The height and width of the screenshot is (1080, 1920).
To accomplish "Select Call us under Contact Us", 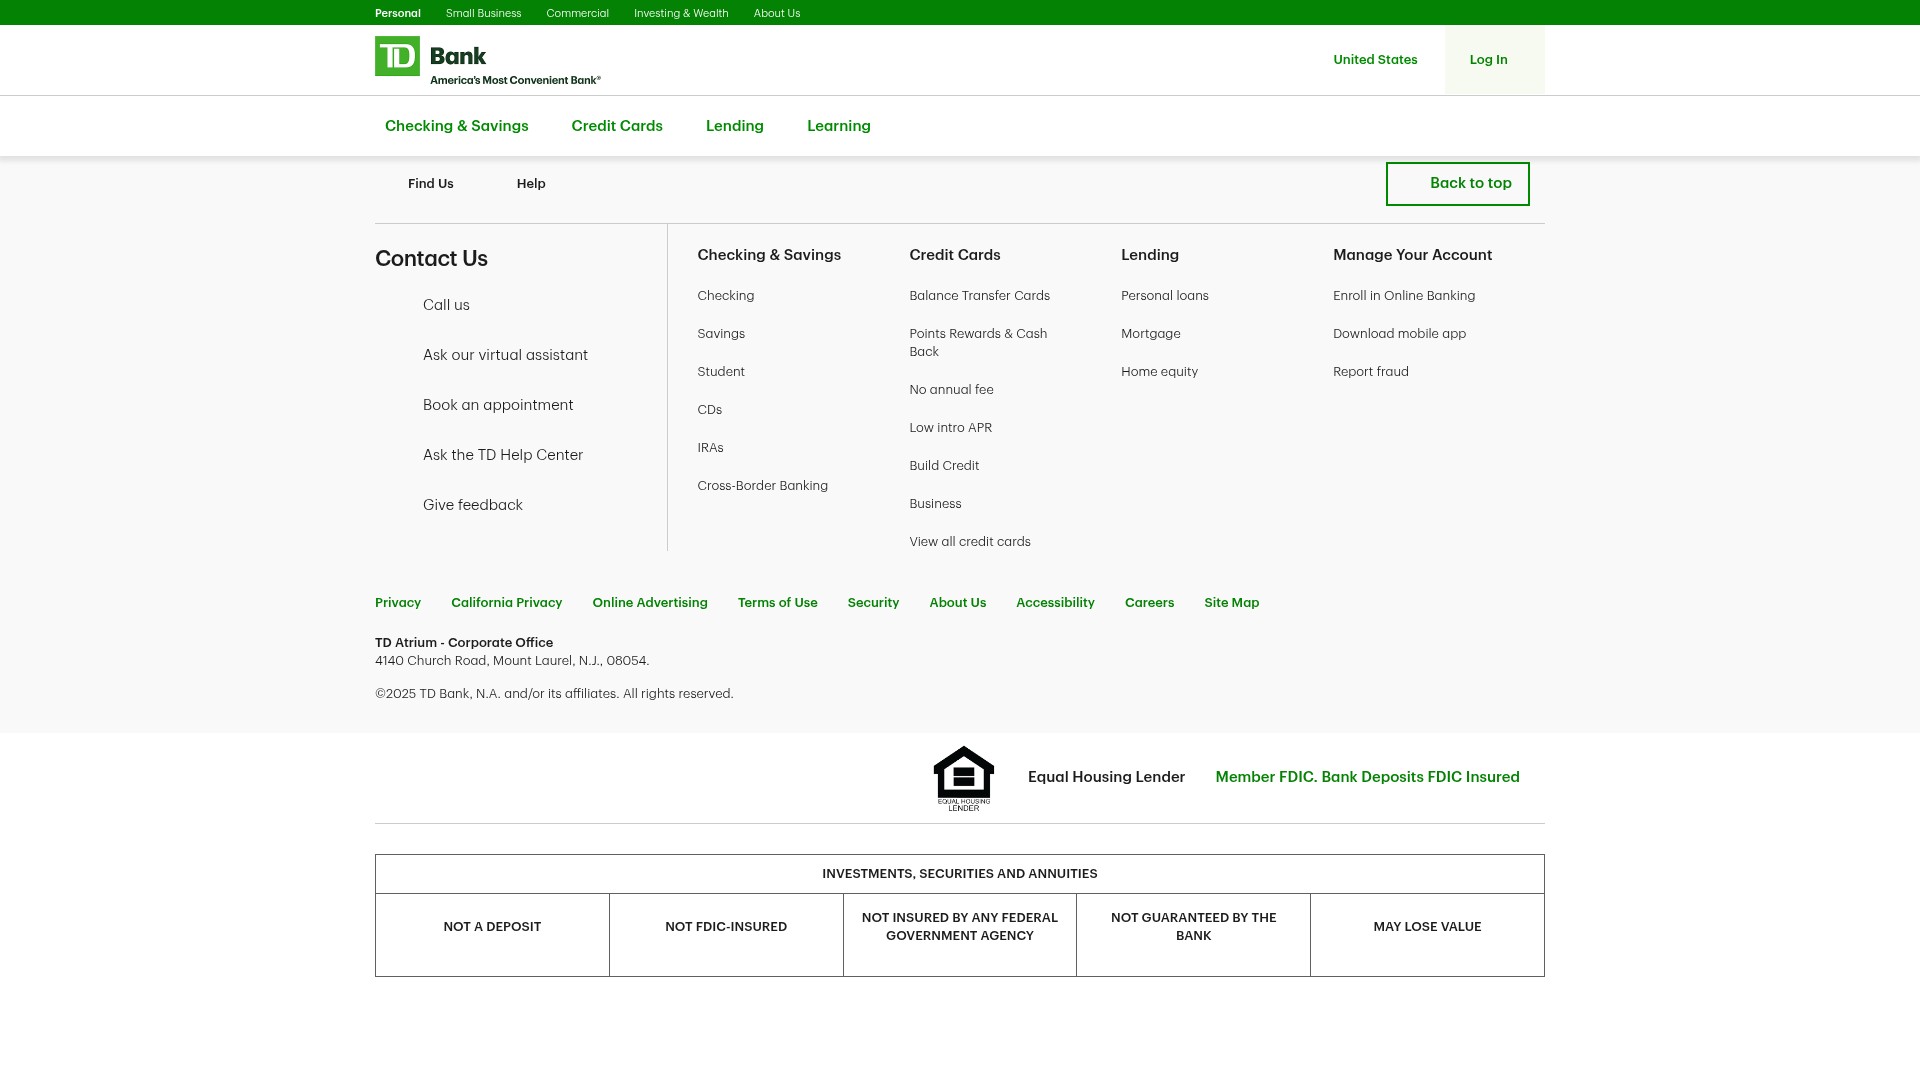I will click(x=446, y=305).
